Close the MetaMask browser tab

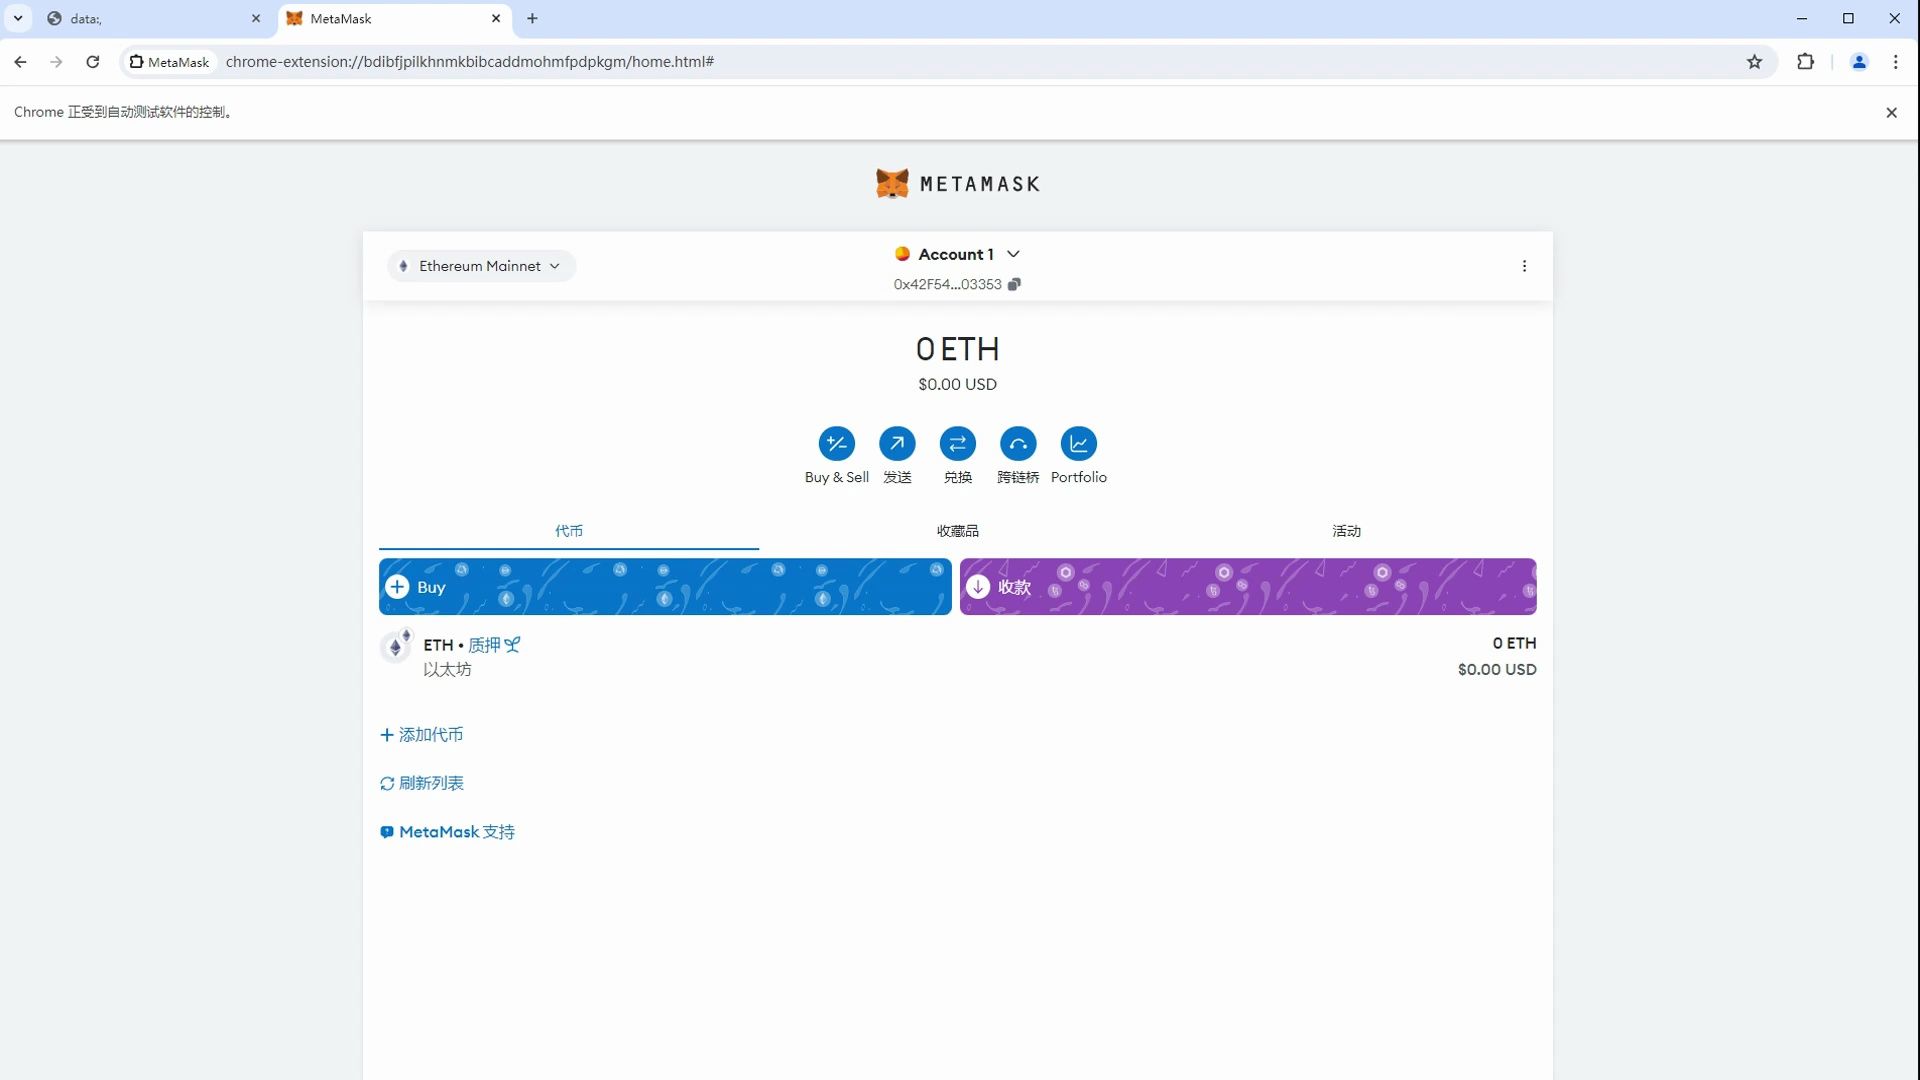point(495,18)
